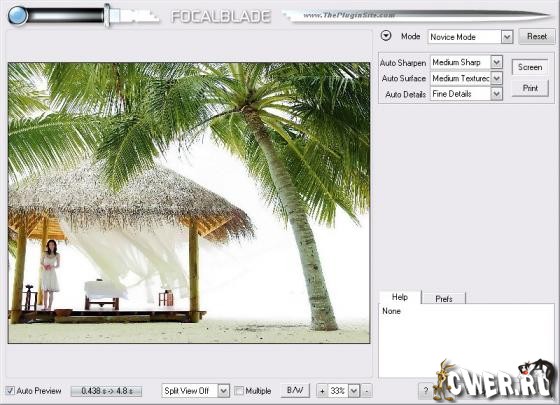Click the B/W preview button

click(295, 390)
